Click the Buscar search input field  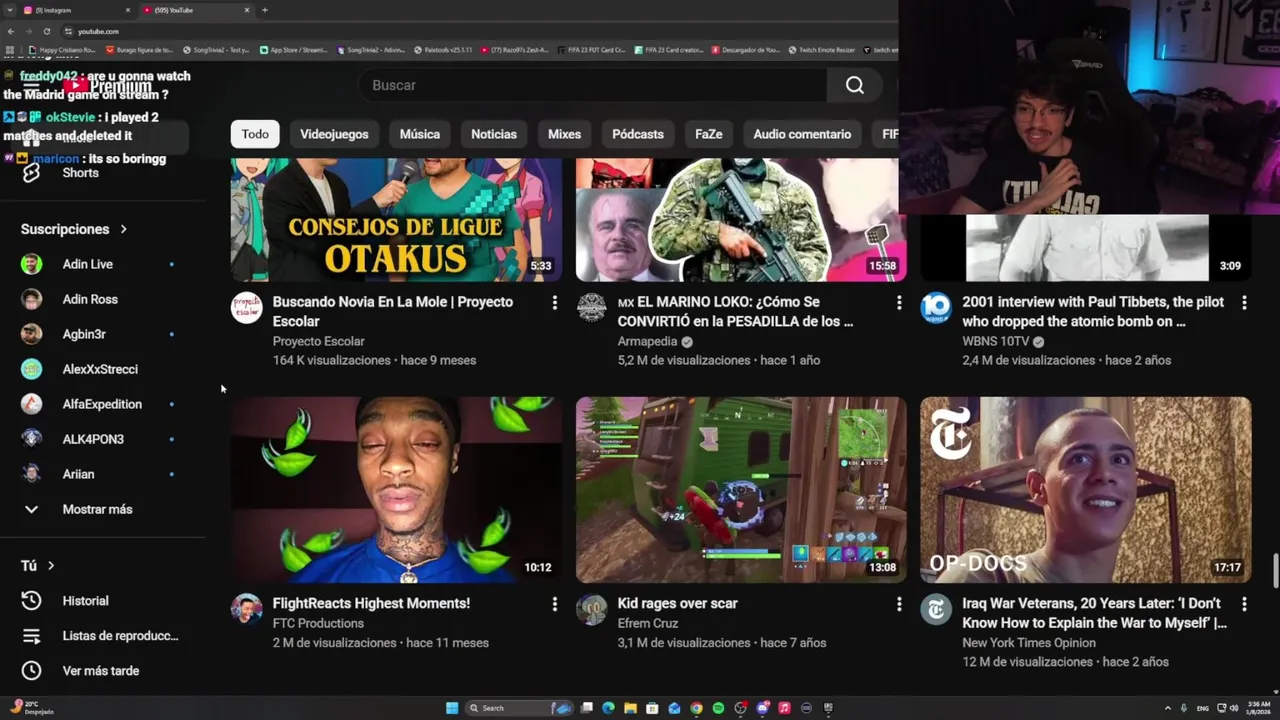[x=593, y=85]
